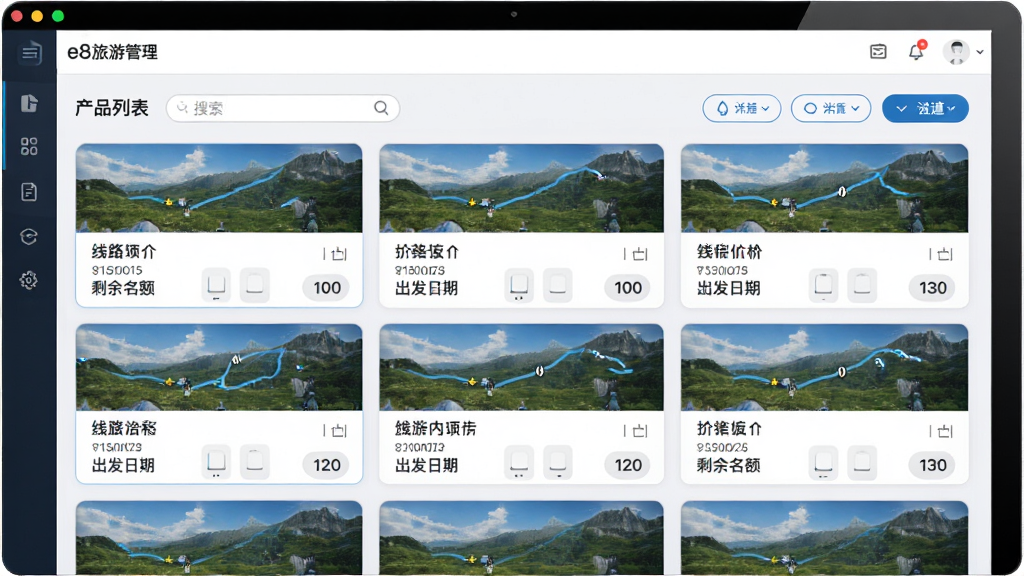
Task: Click share icon on 出发日期 100 card
Action: pyautogui.click(x=640, y=254)
